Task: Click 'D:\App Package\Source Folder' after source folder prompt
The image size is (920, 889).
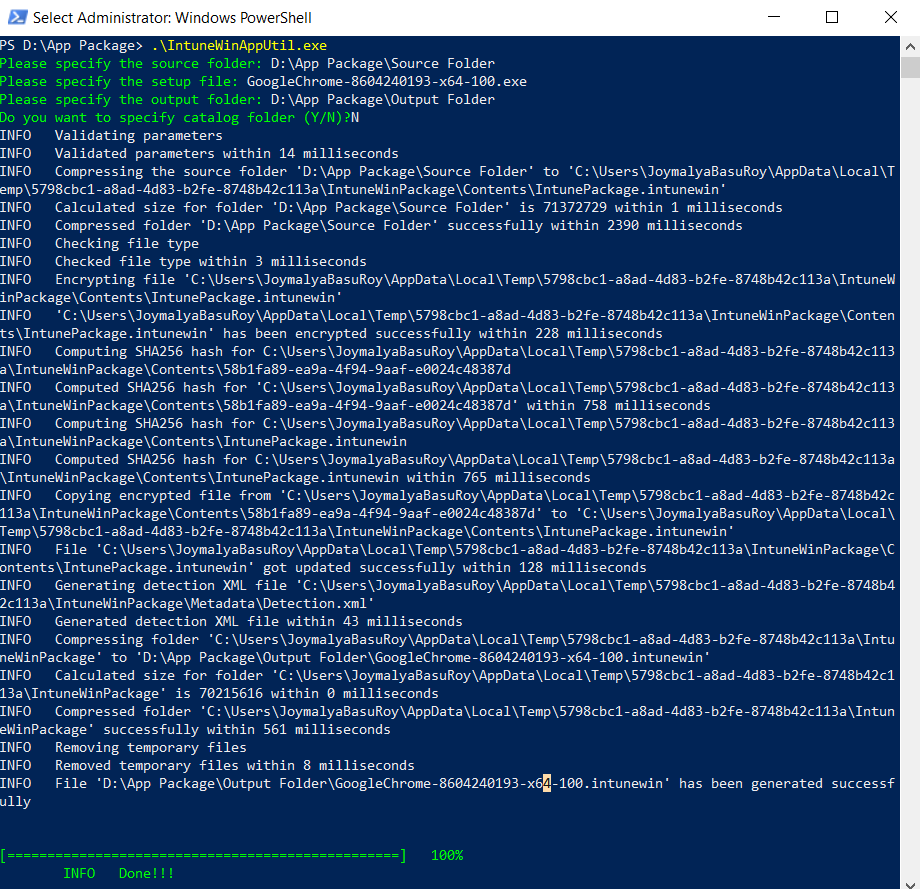Action: [x=383, y=63]
